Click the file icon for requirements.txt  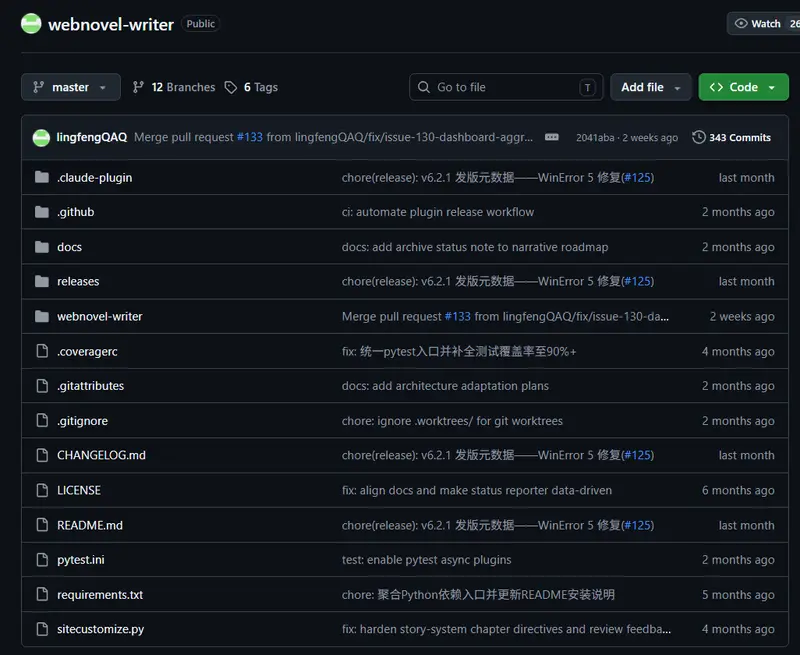point(42,594)
